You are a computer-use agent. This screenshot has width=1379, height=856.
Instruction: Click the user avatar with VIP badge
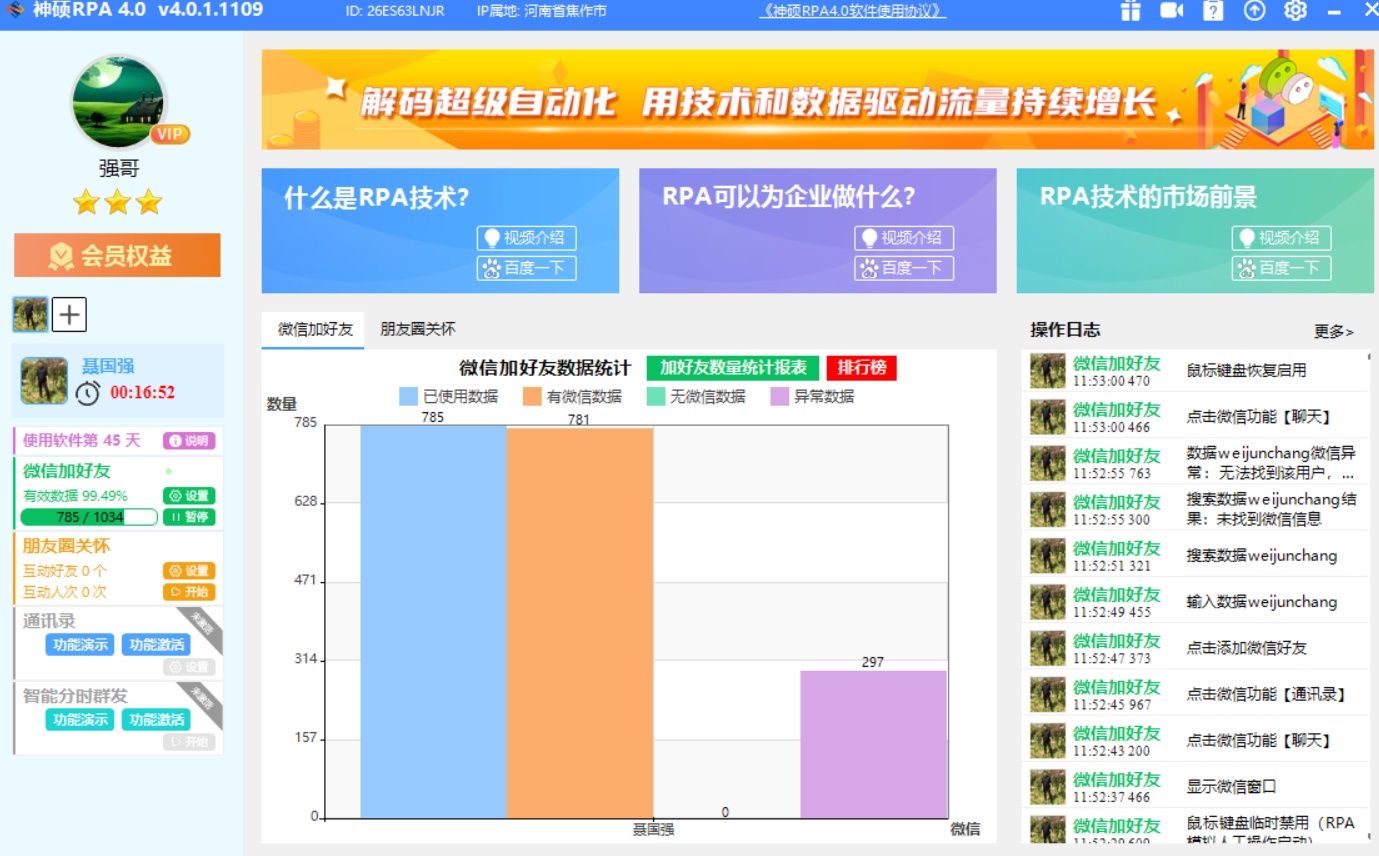[119, 102]
